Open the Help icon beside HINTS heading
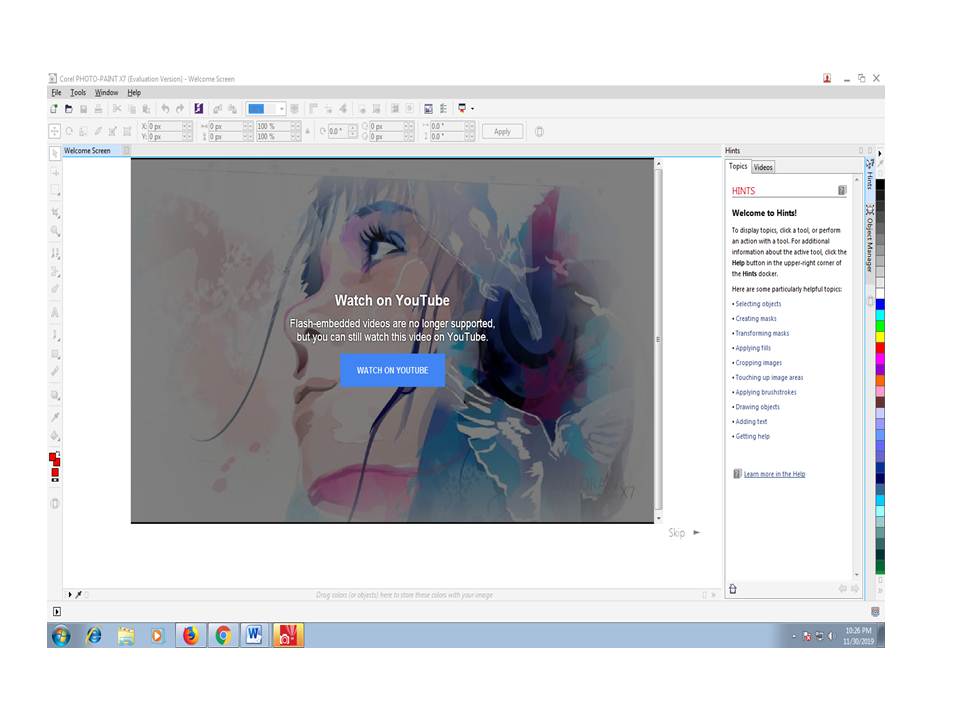Viewport: 960px width, 720px height. [842, 190]
